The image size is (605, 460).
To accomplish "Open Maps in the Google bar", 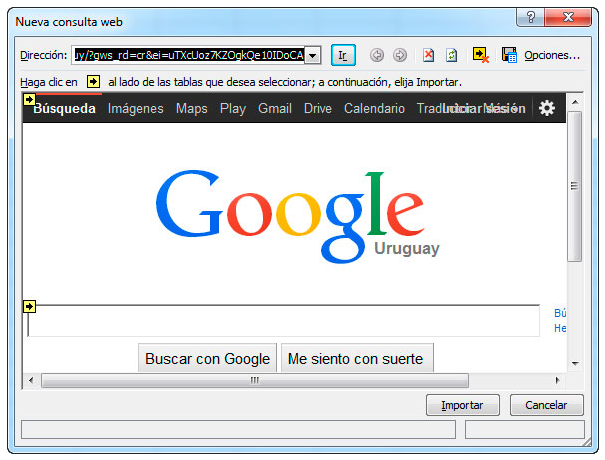I will pos(191,108).
